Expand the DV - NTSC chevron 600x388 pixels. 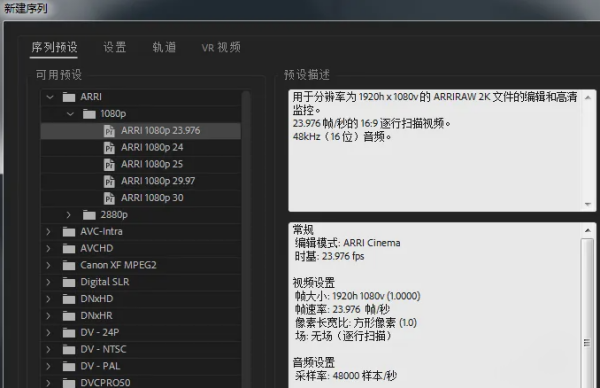[x=48, y=349]
